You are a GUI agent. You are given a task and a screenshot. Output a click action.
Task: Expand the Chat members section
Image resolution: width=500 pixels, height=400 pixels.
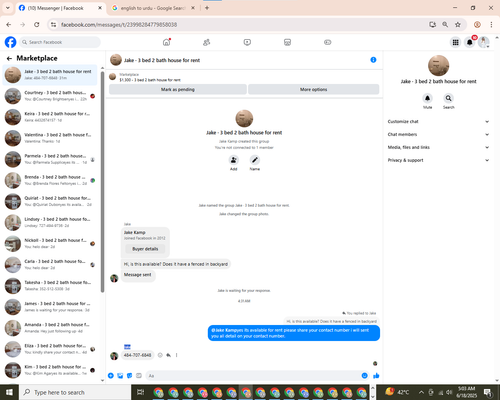click(x=438, y=134)
